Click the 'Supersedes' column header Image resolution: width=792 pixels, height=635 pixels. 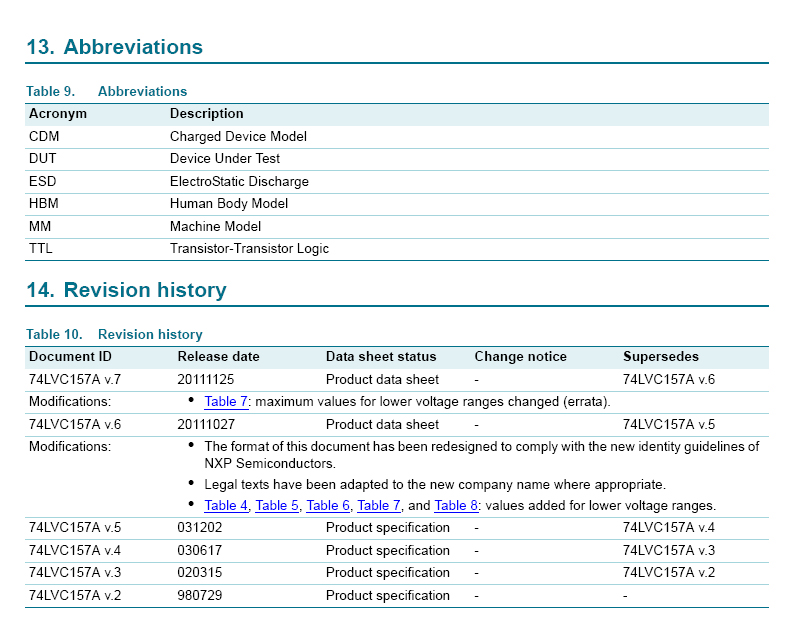click(660, 357)
